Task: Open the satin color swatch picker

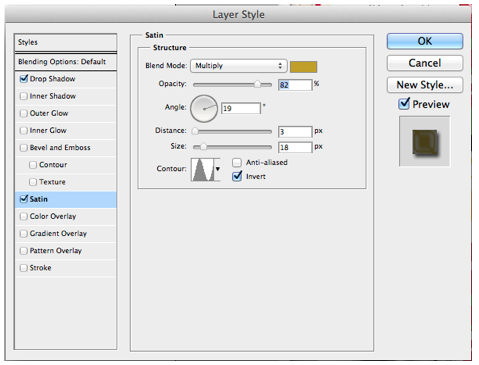Action: point(303,67)
